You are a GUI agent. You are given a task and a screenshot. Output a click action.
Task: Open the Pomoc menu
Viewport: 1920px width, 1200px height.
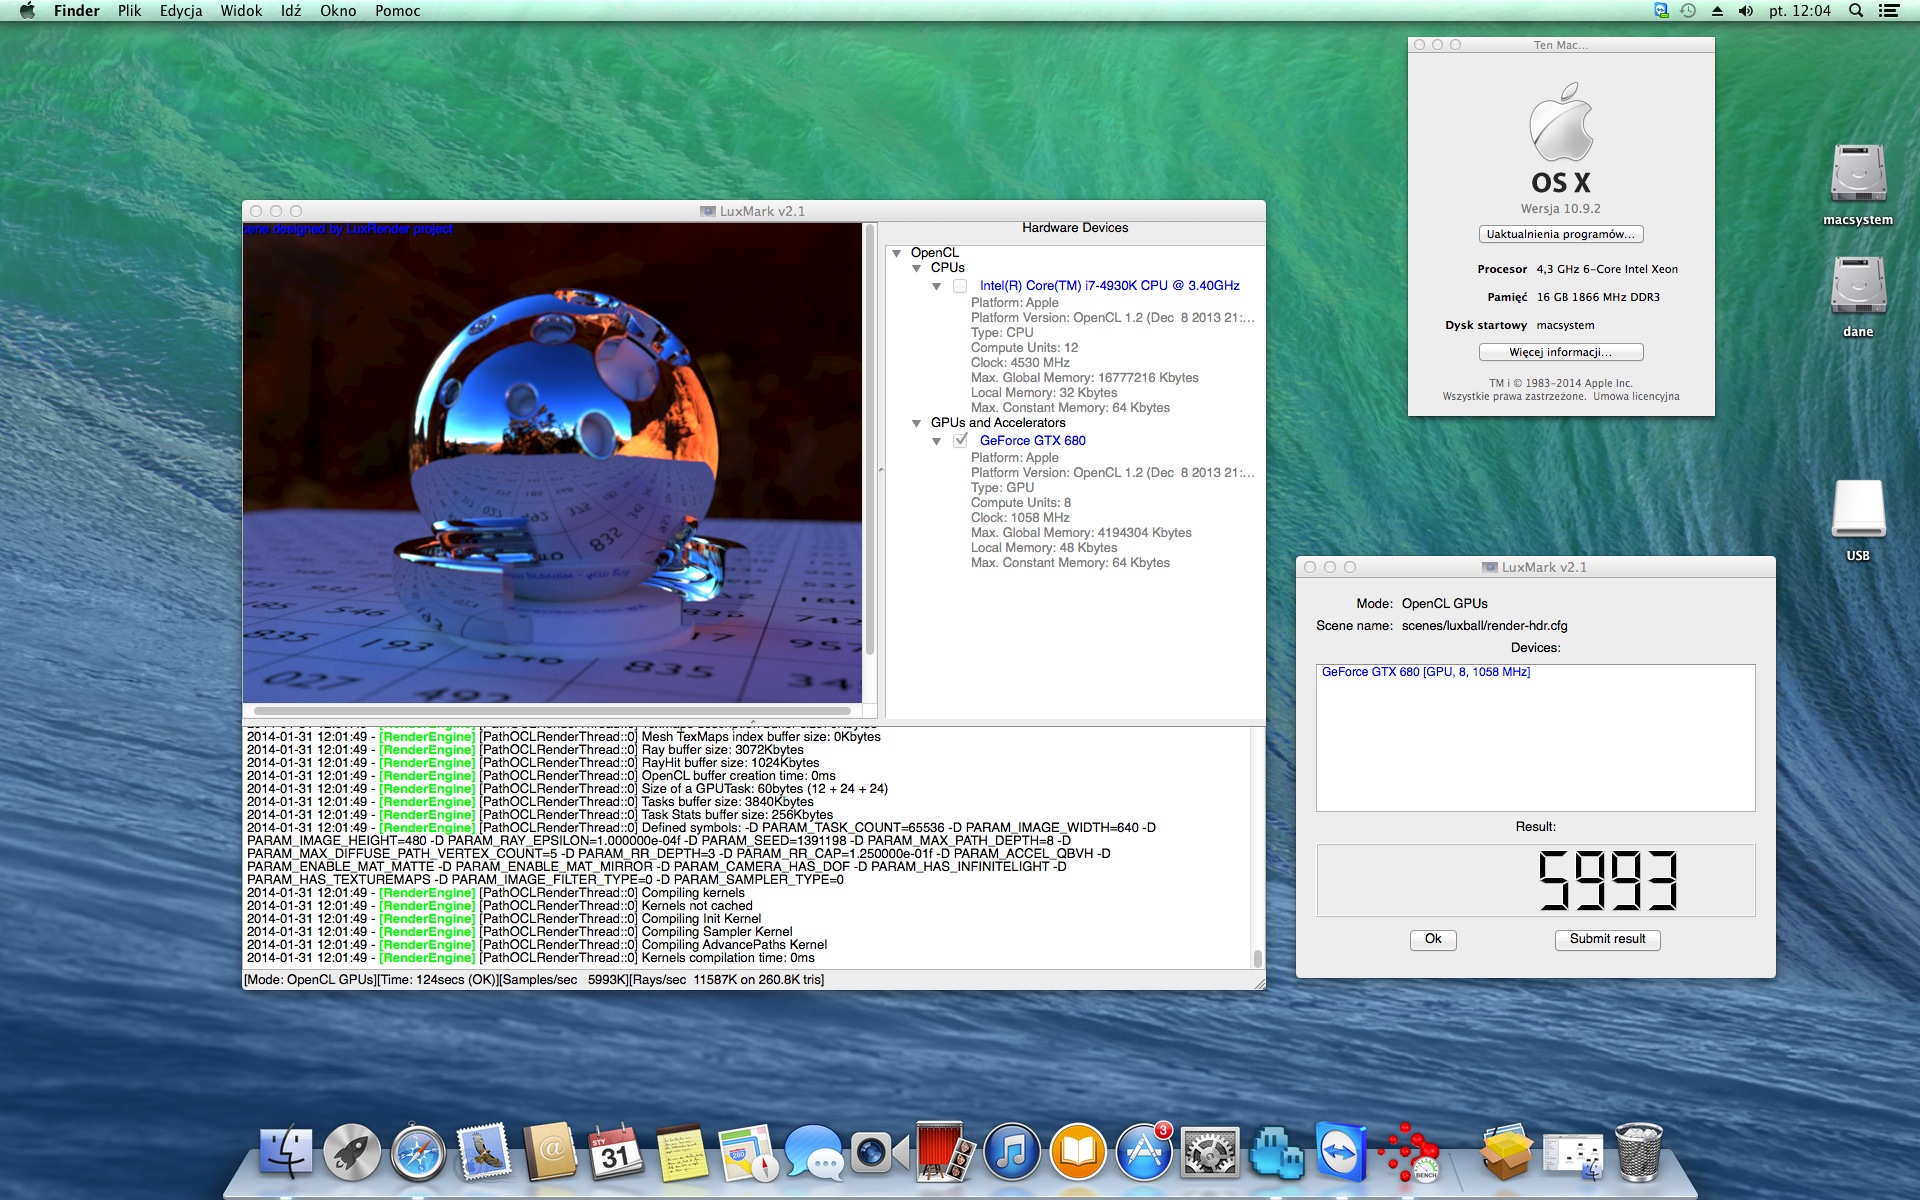pos(397,11)
